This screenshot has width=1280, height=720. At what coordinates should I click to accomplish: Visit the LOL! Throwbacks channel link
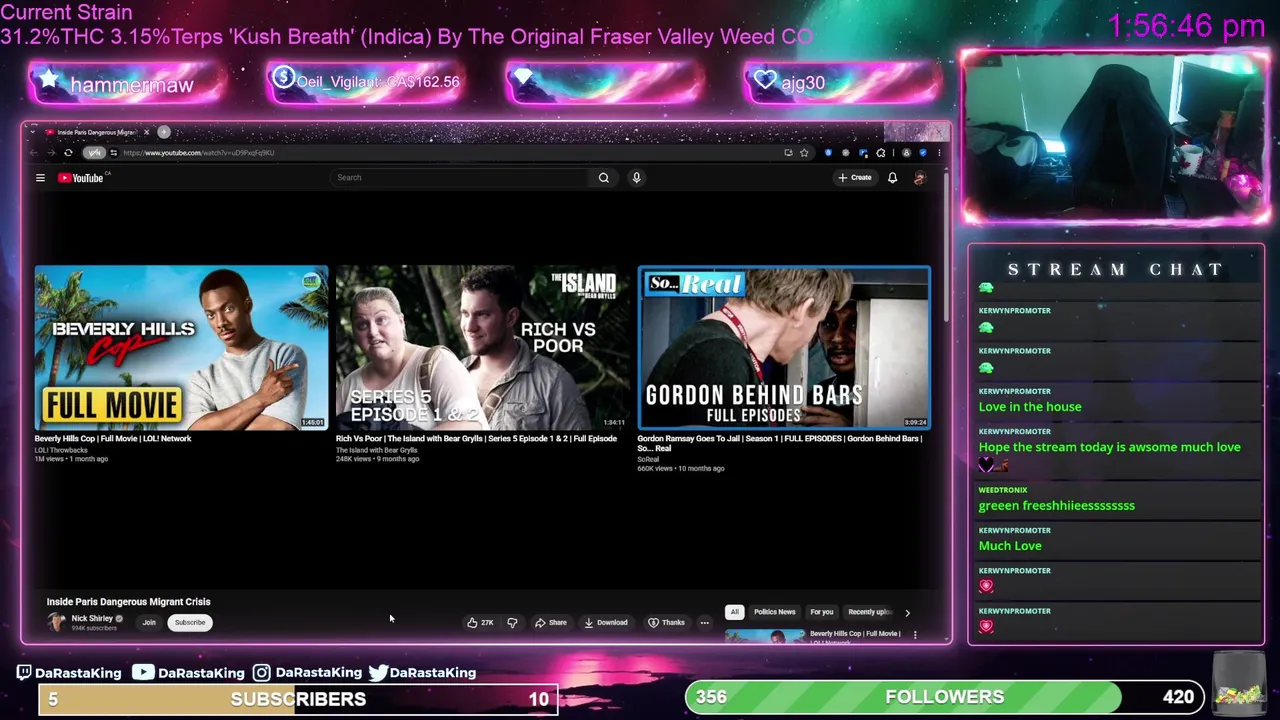[61, 450]
